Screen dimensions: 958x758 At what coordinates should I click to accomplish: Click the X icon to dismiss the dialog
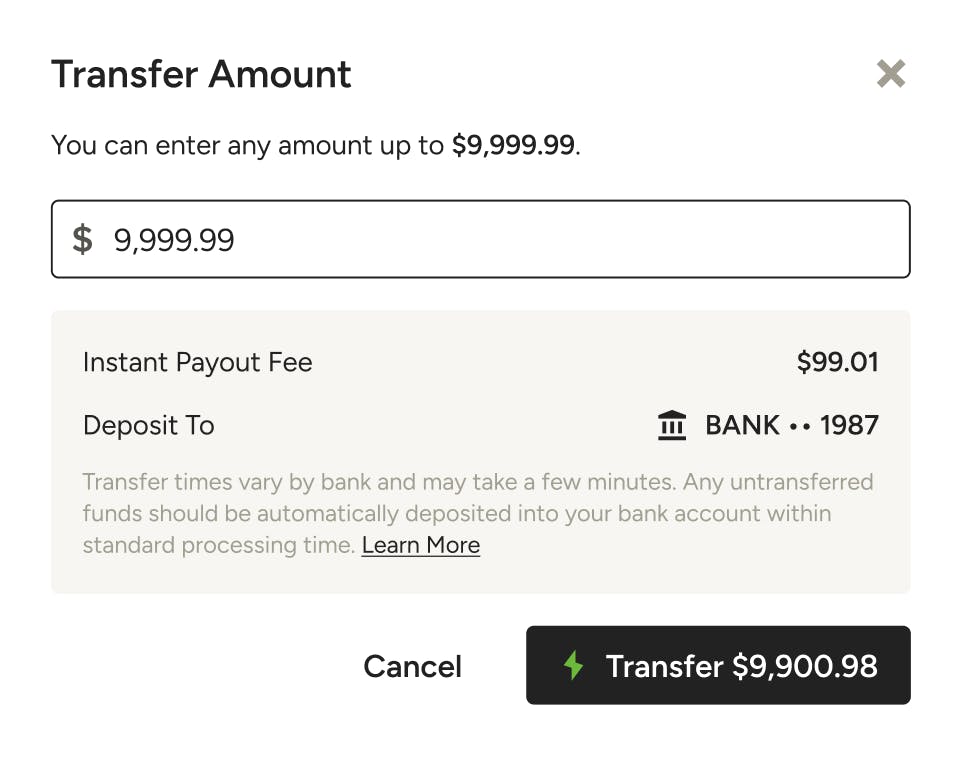tap(891, 74)
